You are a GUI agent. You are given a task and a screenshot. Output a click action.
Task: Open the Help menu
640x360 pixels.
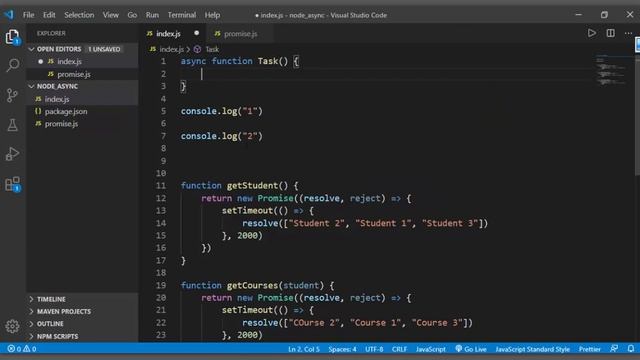coord(212,15)
